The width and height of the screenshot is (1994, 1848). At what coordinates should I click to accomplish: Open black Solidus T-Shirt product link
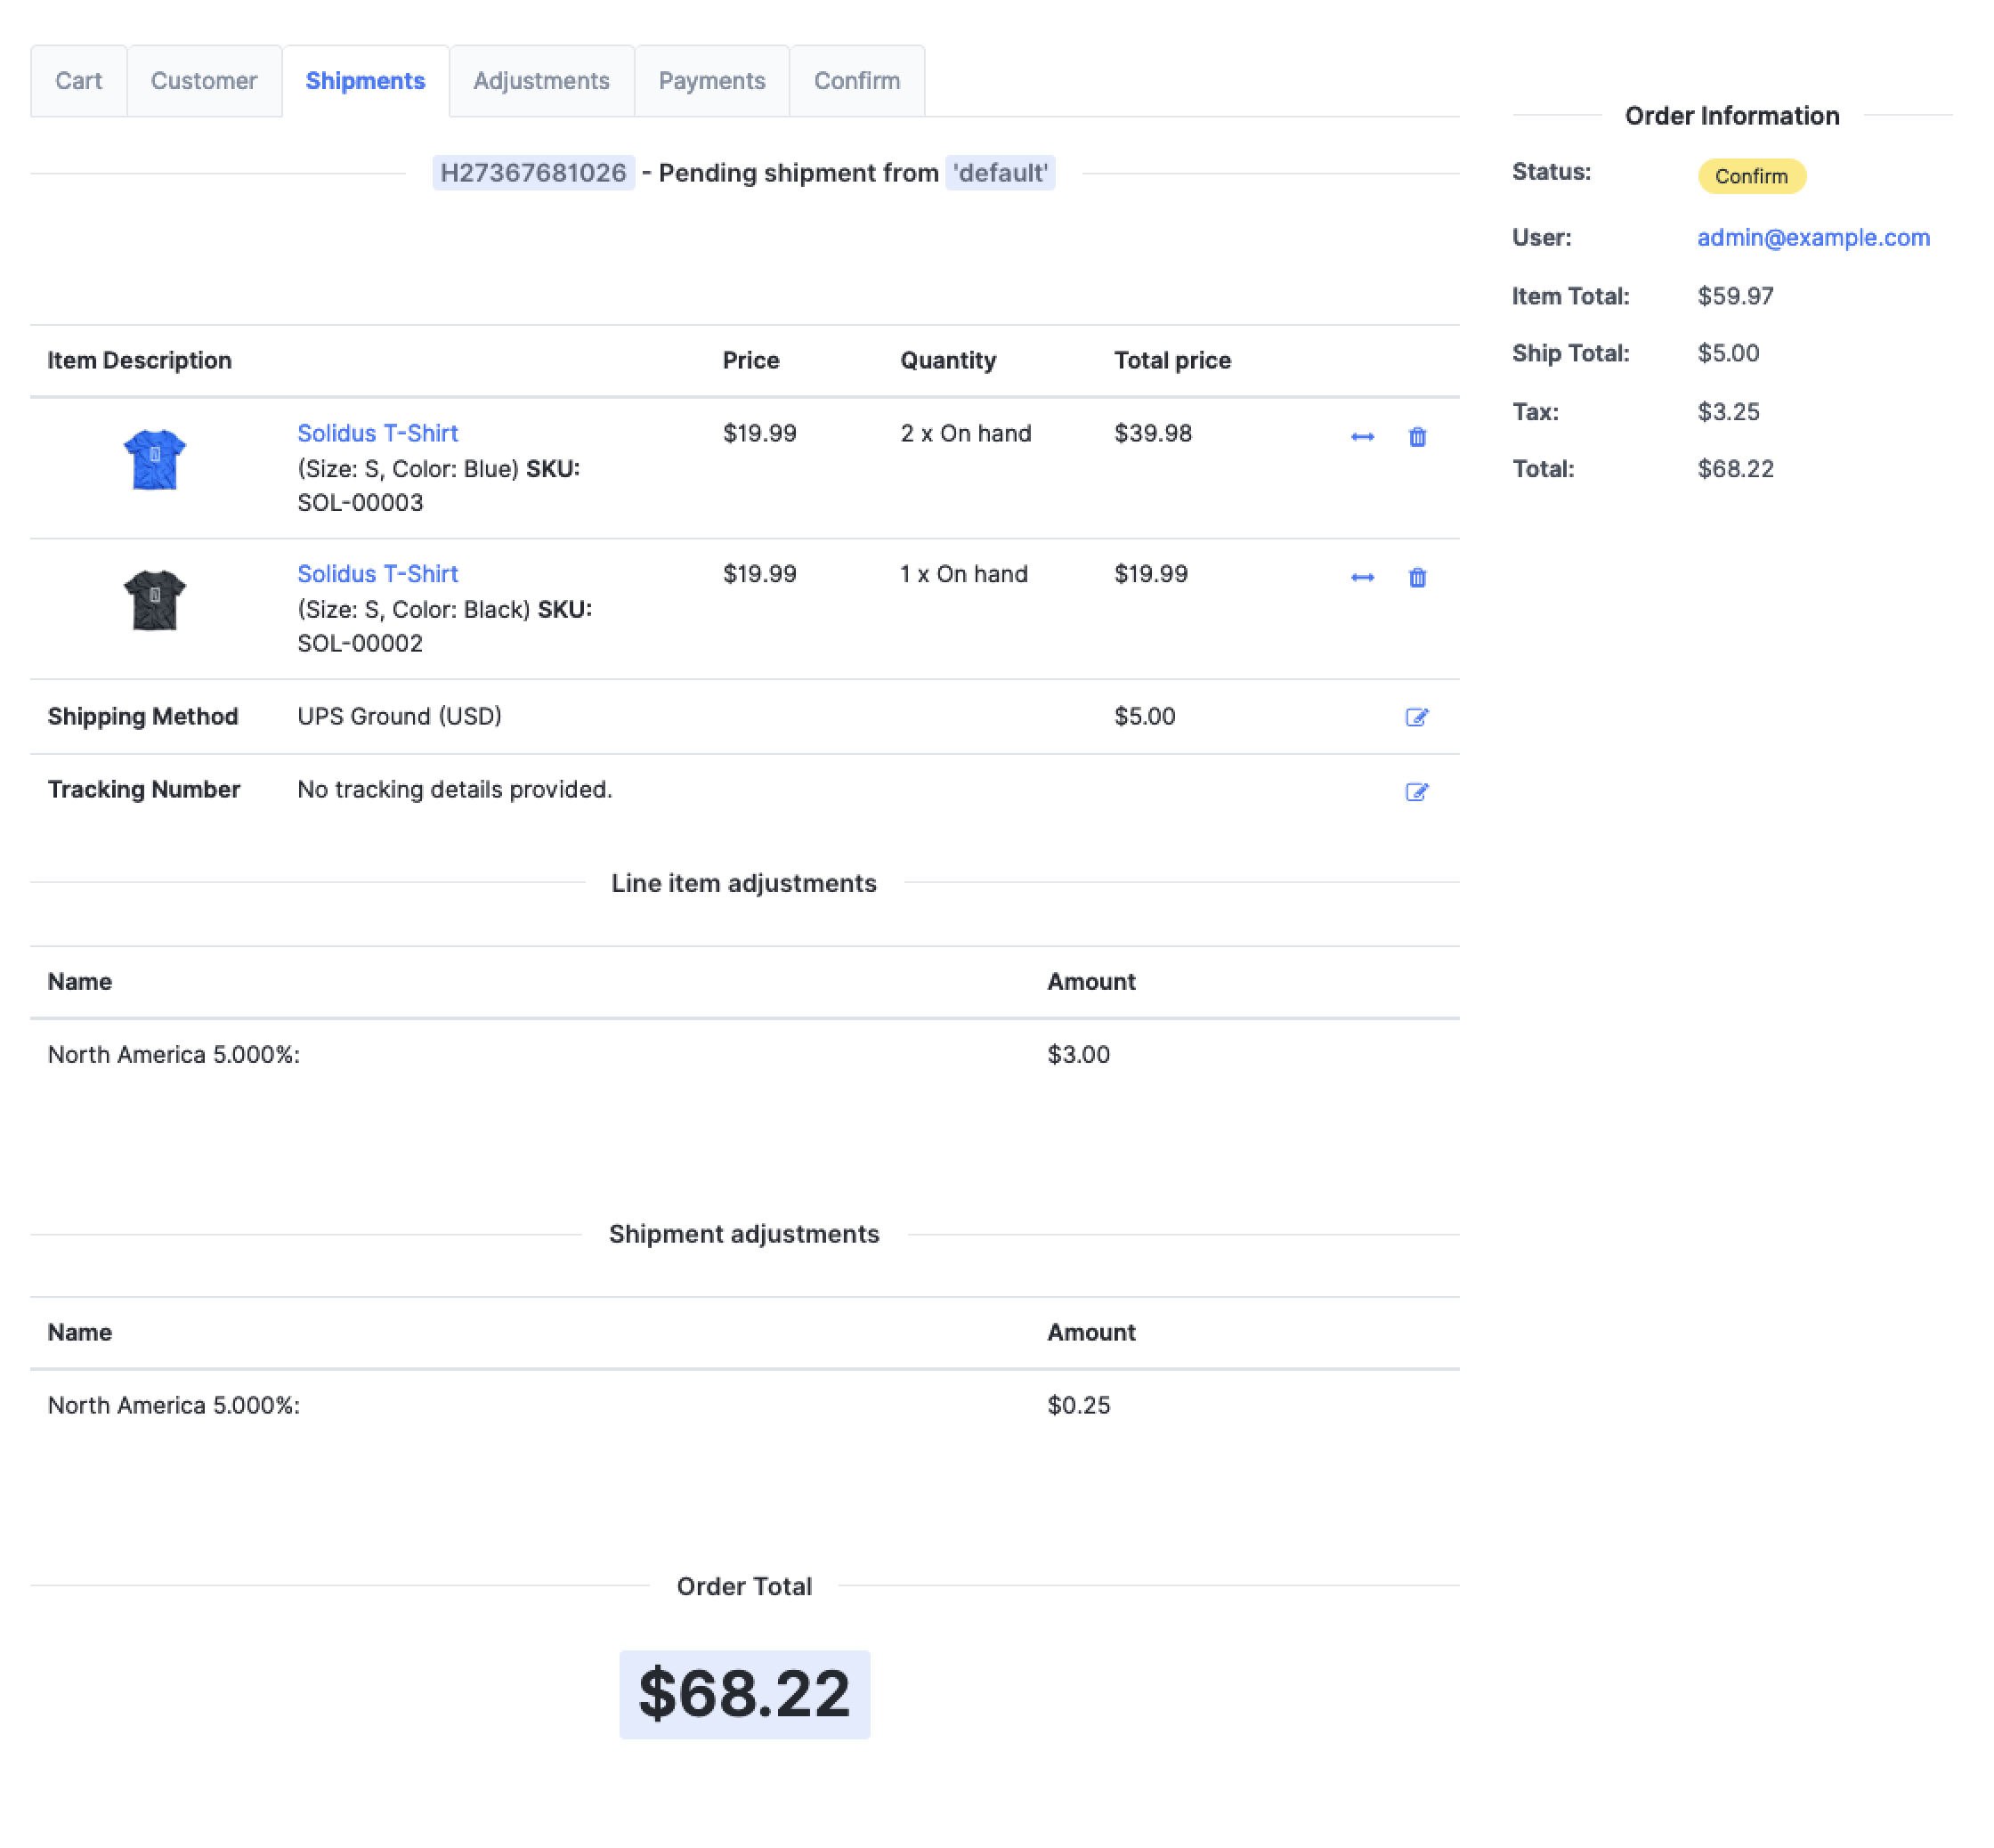[x=377, y=574]
